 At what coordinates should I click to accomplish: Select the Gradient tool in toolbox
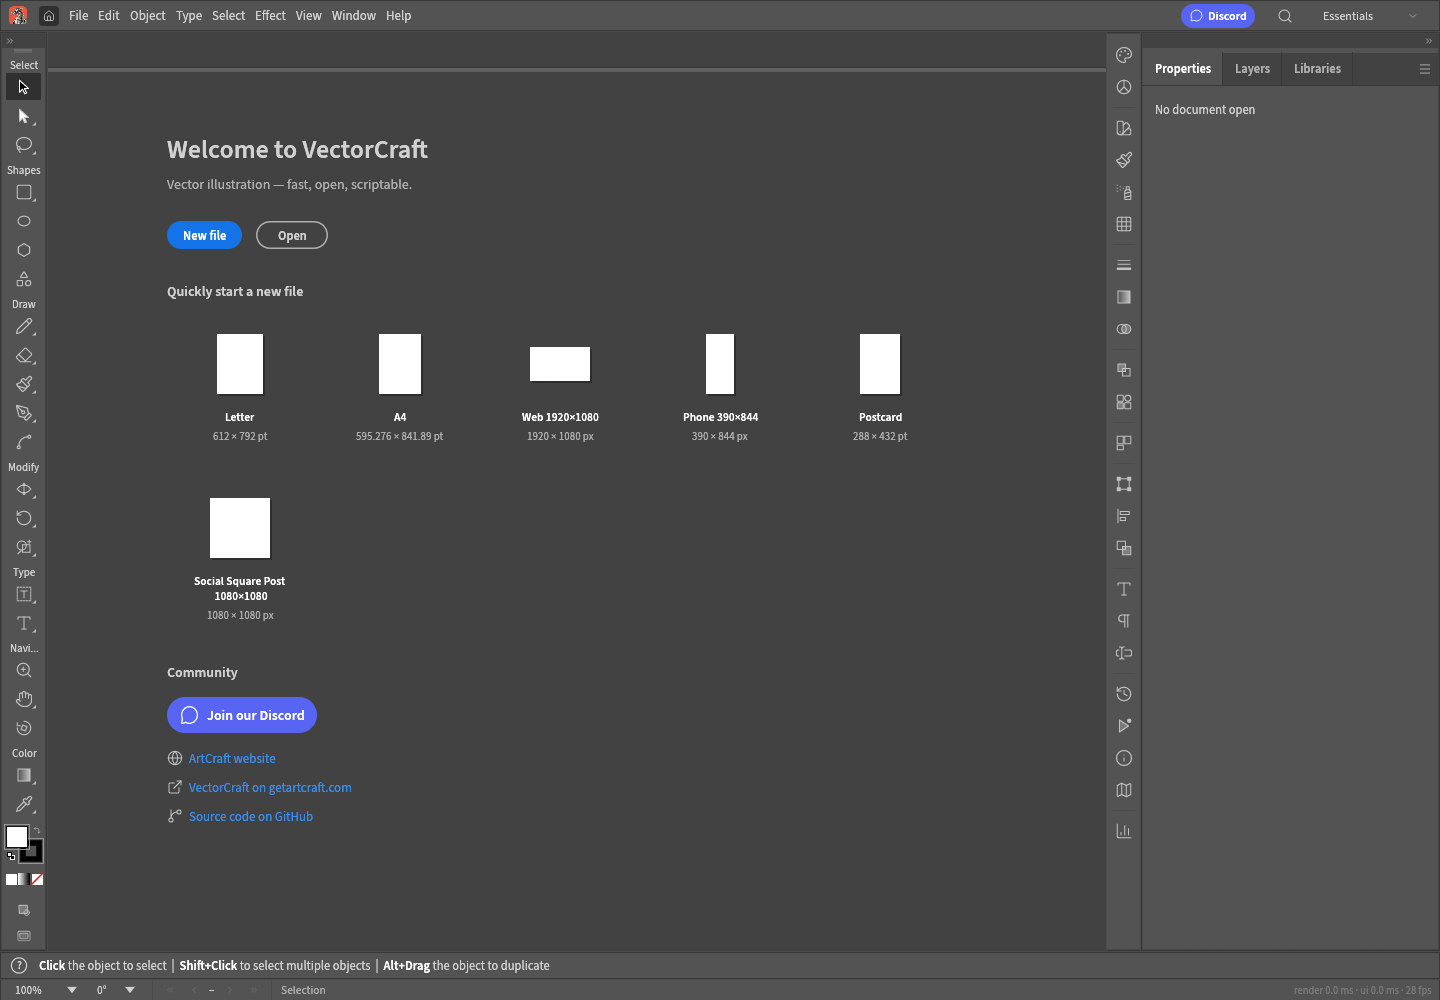[24, 776]
